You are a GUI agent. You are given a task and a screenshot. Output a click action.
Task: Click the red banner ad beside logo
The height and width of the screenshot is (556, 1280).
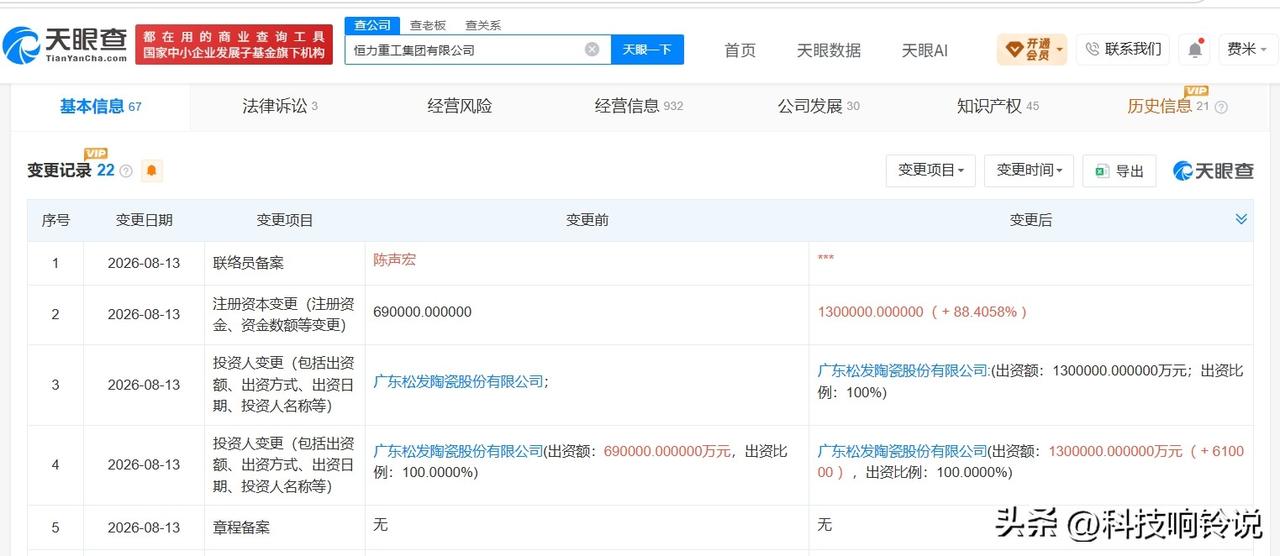[234, 45]
